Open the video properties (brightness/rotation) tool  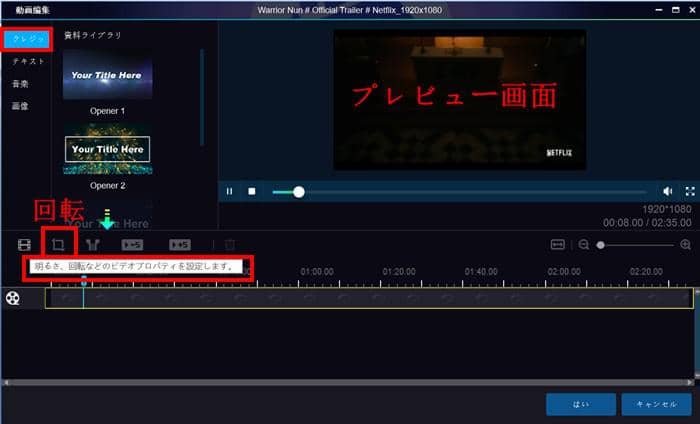pyautogui.click(x=58, y=245)
